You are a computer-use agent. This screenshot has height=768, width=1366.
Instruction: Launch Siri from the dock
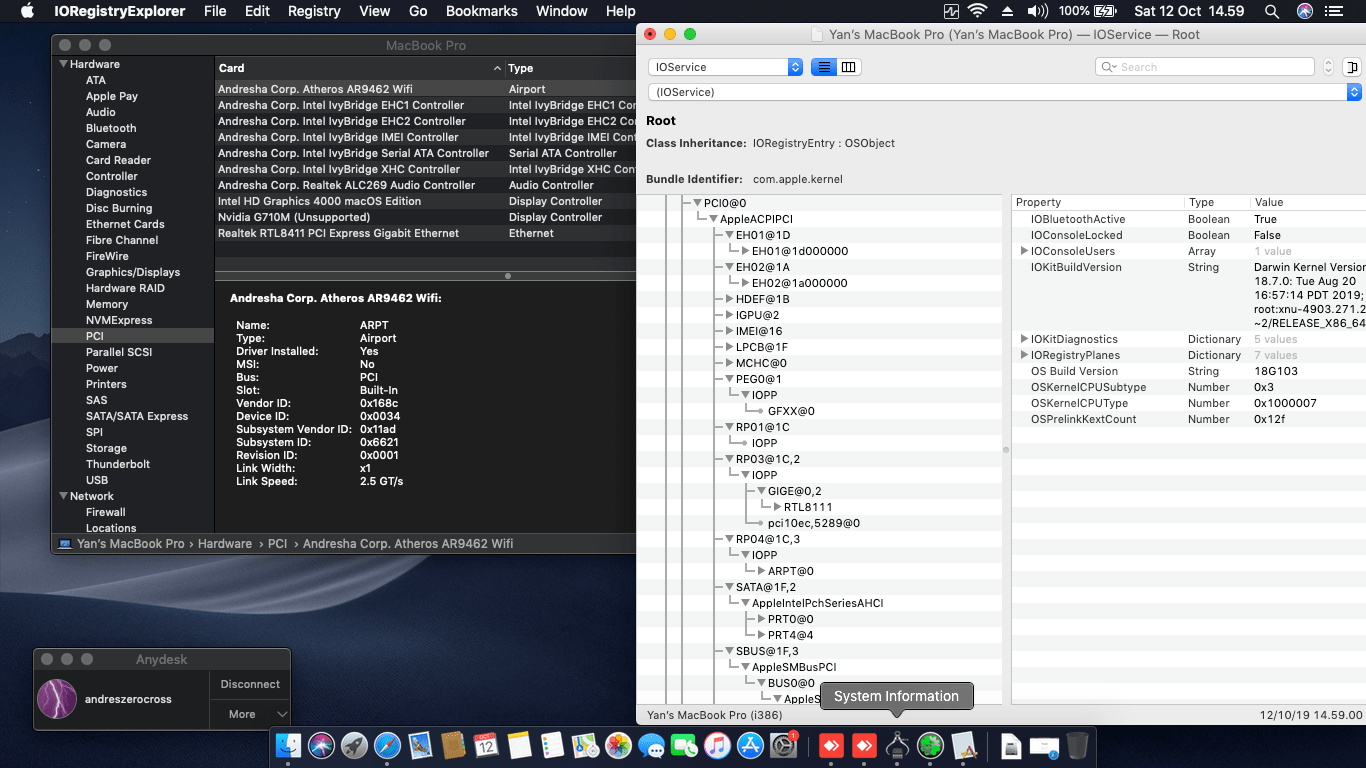[321, 745]
